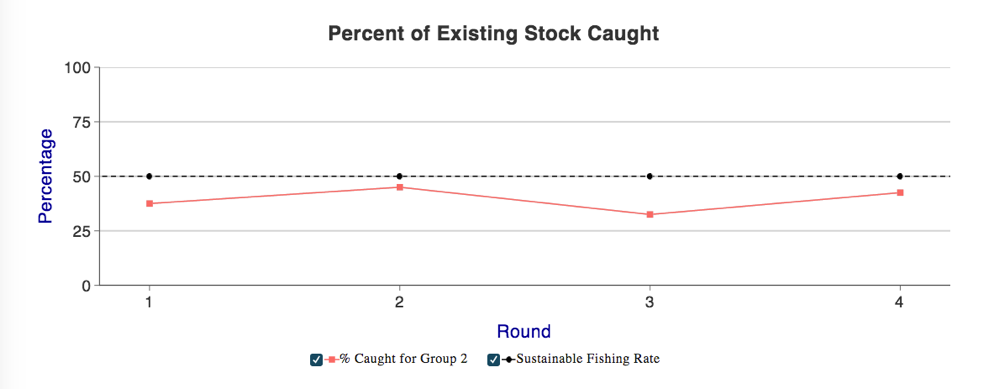Click the black Sustainable Rate point at Round 2
1005x389 pixels.
click(400, 176)
